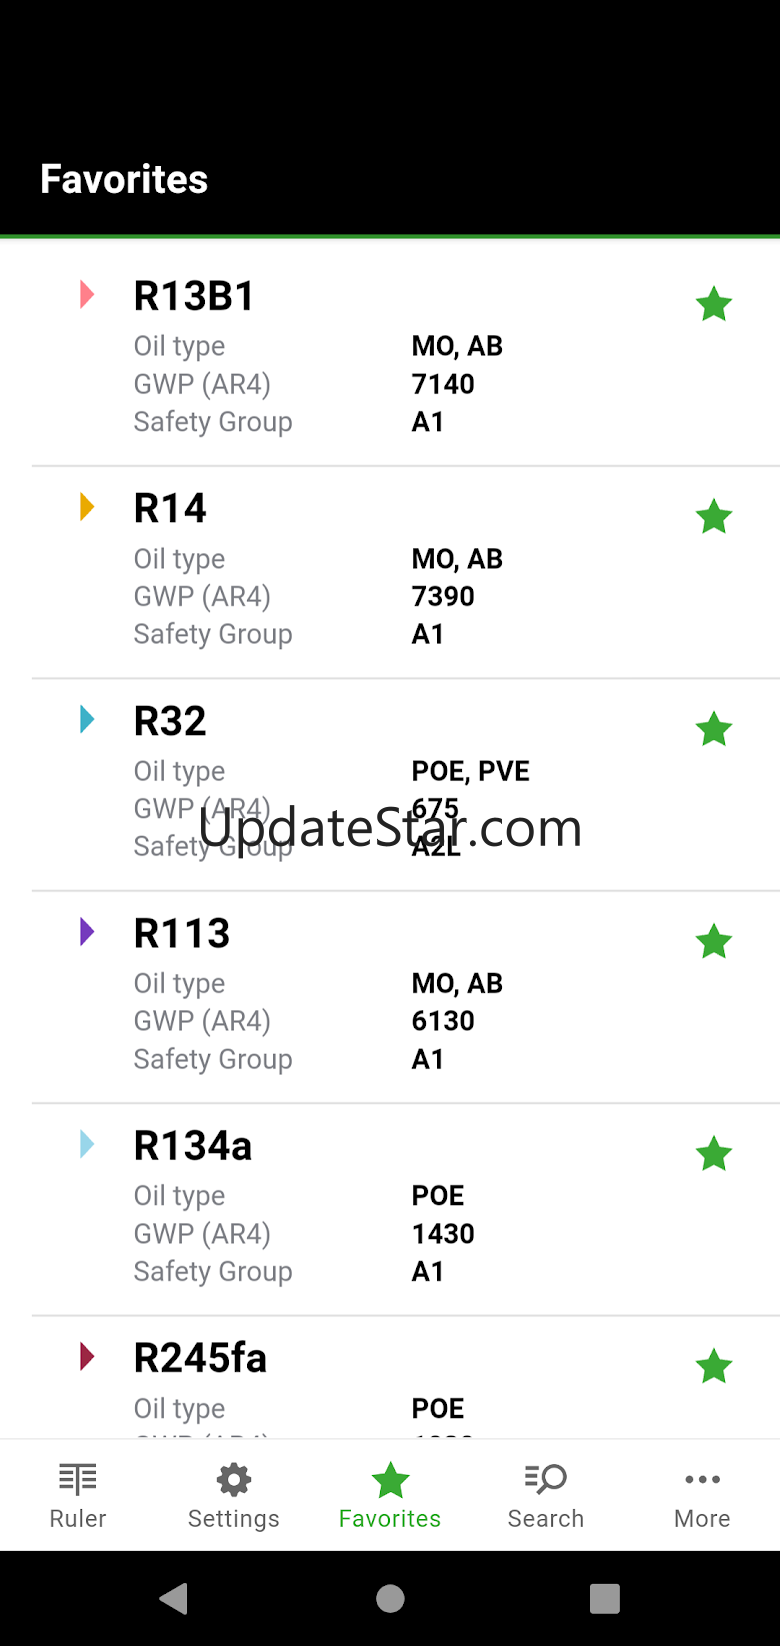Tap the Favorites star tab icon
780x1646 pixels.
(x=390, y=1480)
